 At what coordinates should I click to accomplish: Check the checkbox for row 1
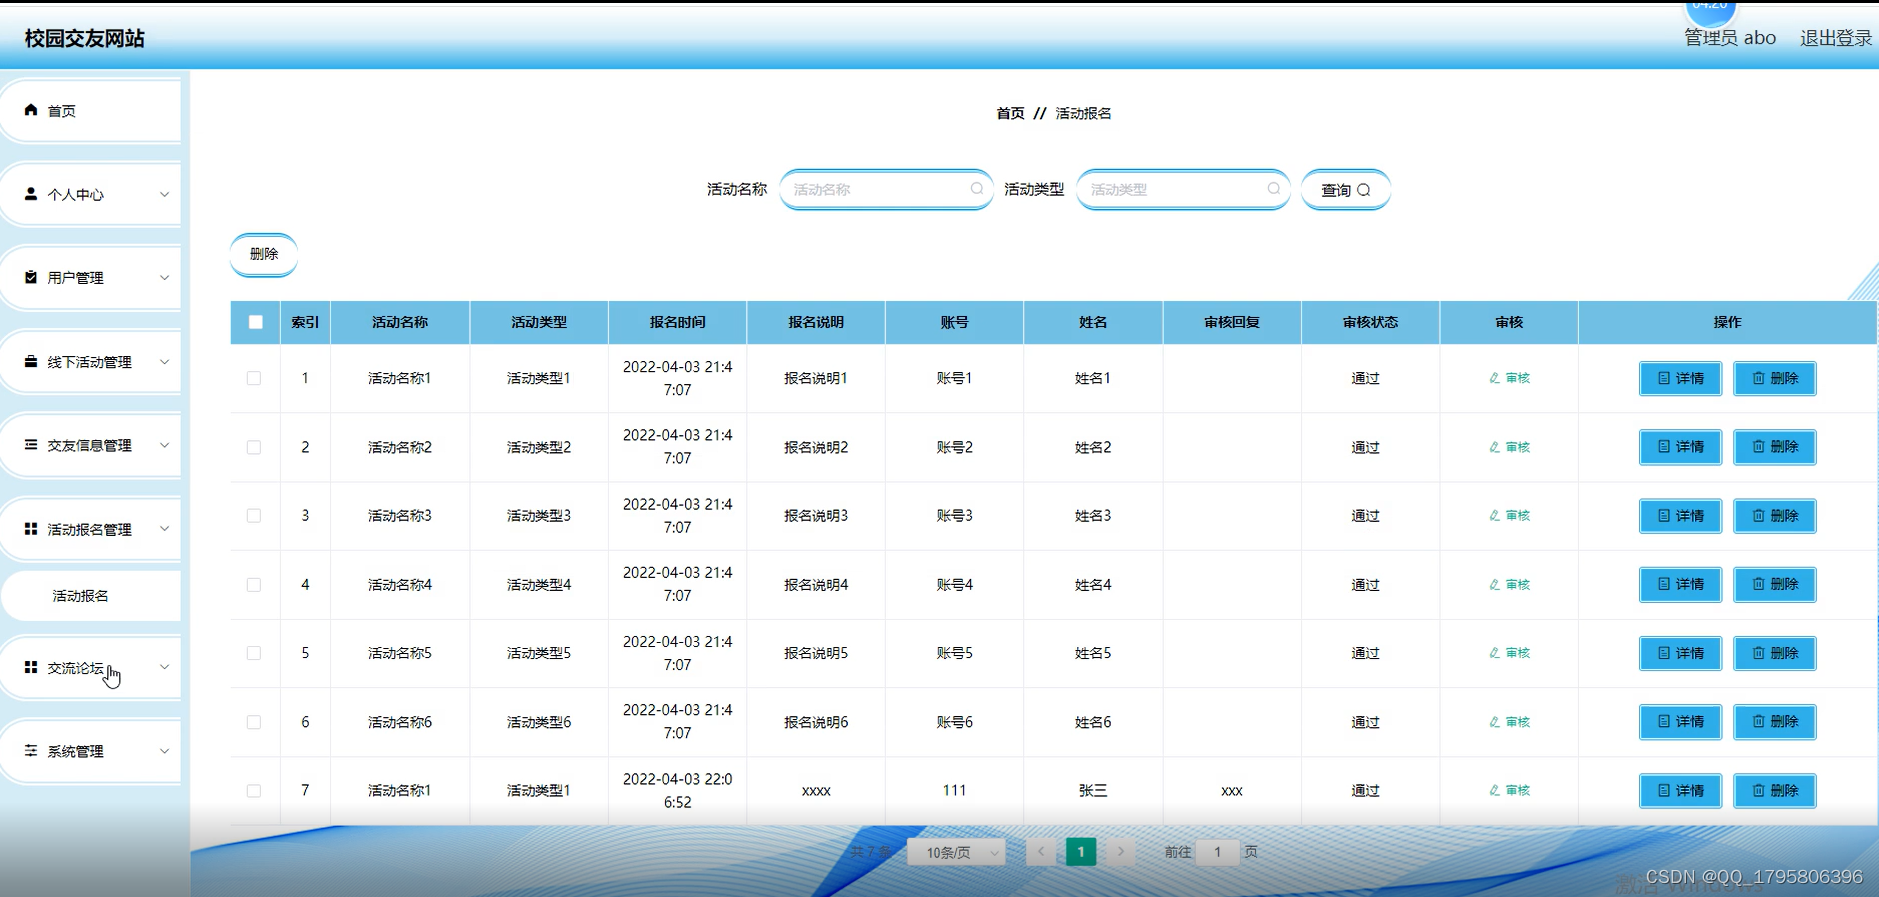254,378
